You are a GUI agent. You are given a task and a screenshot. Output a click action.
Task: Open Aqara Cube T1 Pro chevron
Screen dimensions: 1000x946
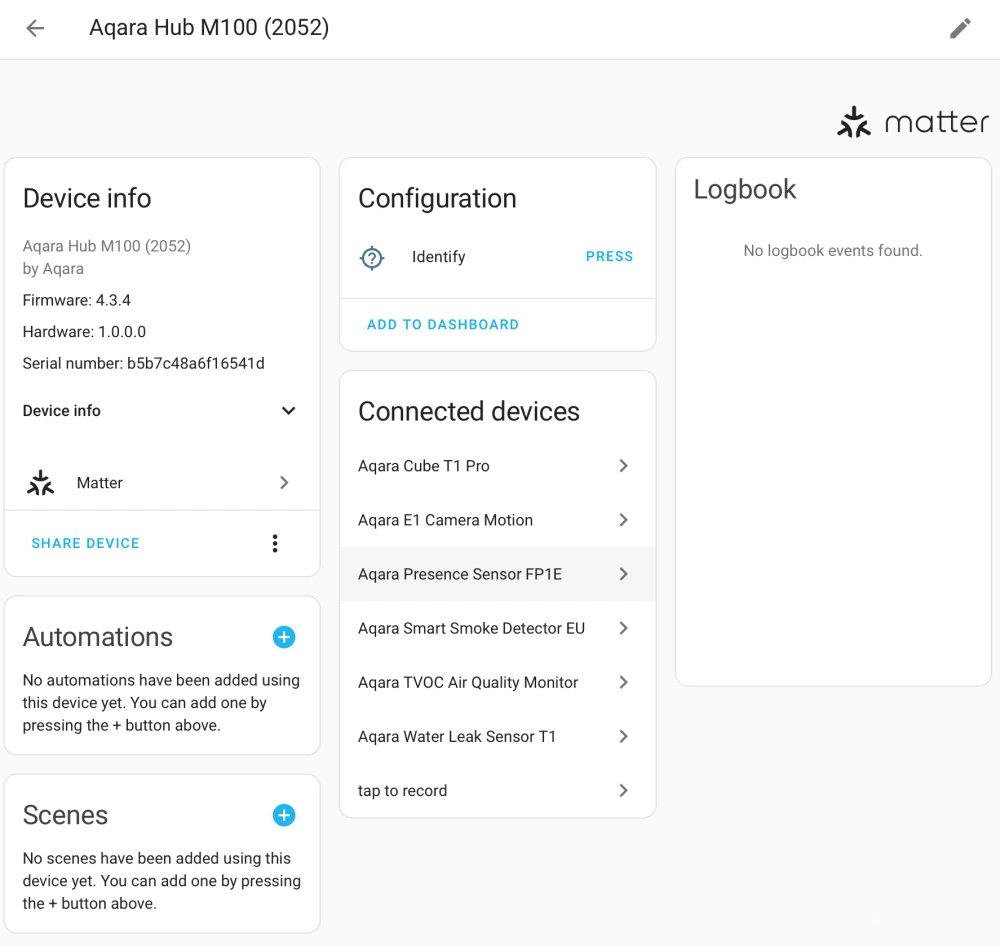pyautogui.click(x=623, y=466)
